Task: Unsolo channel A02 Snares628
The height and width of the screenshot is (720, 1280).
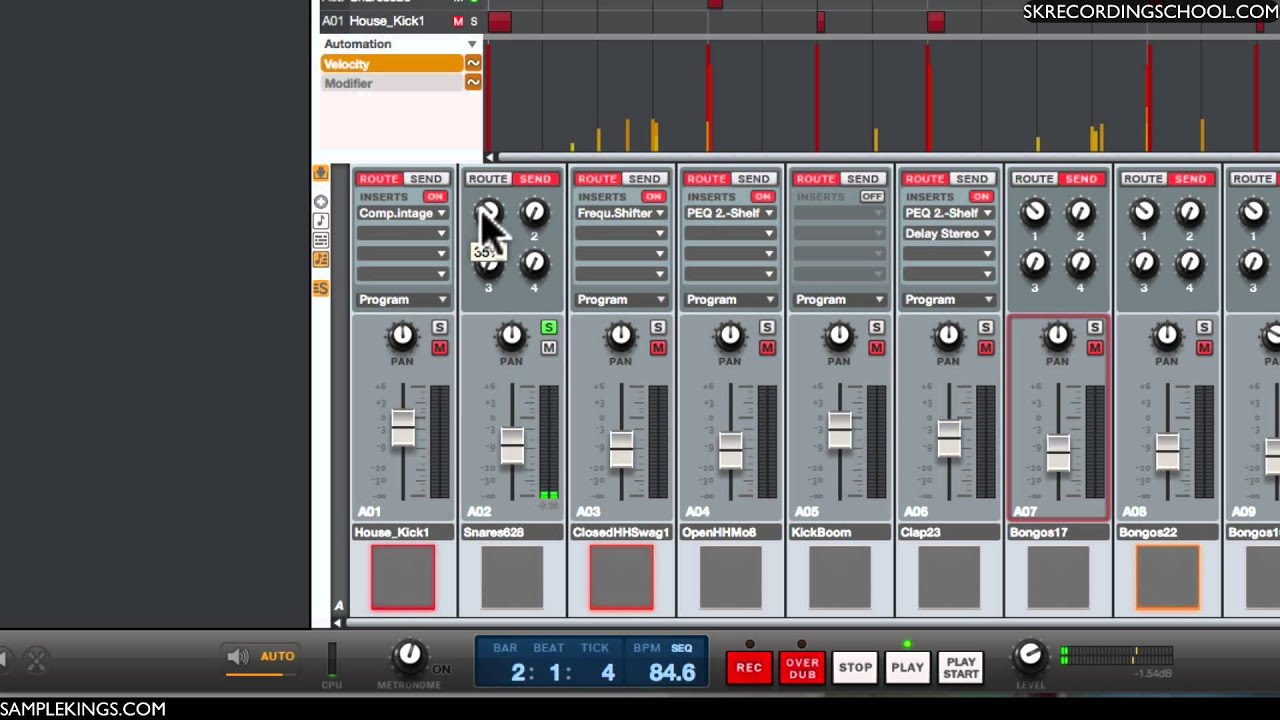Action: 548,328
